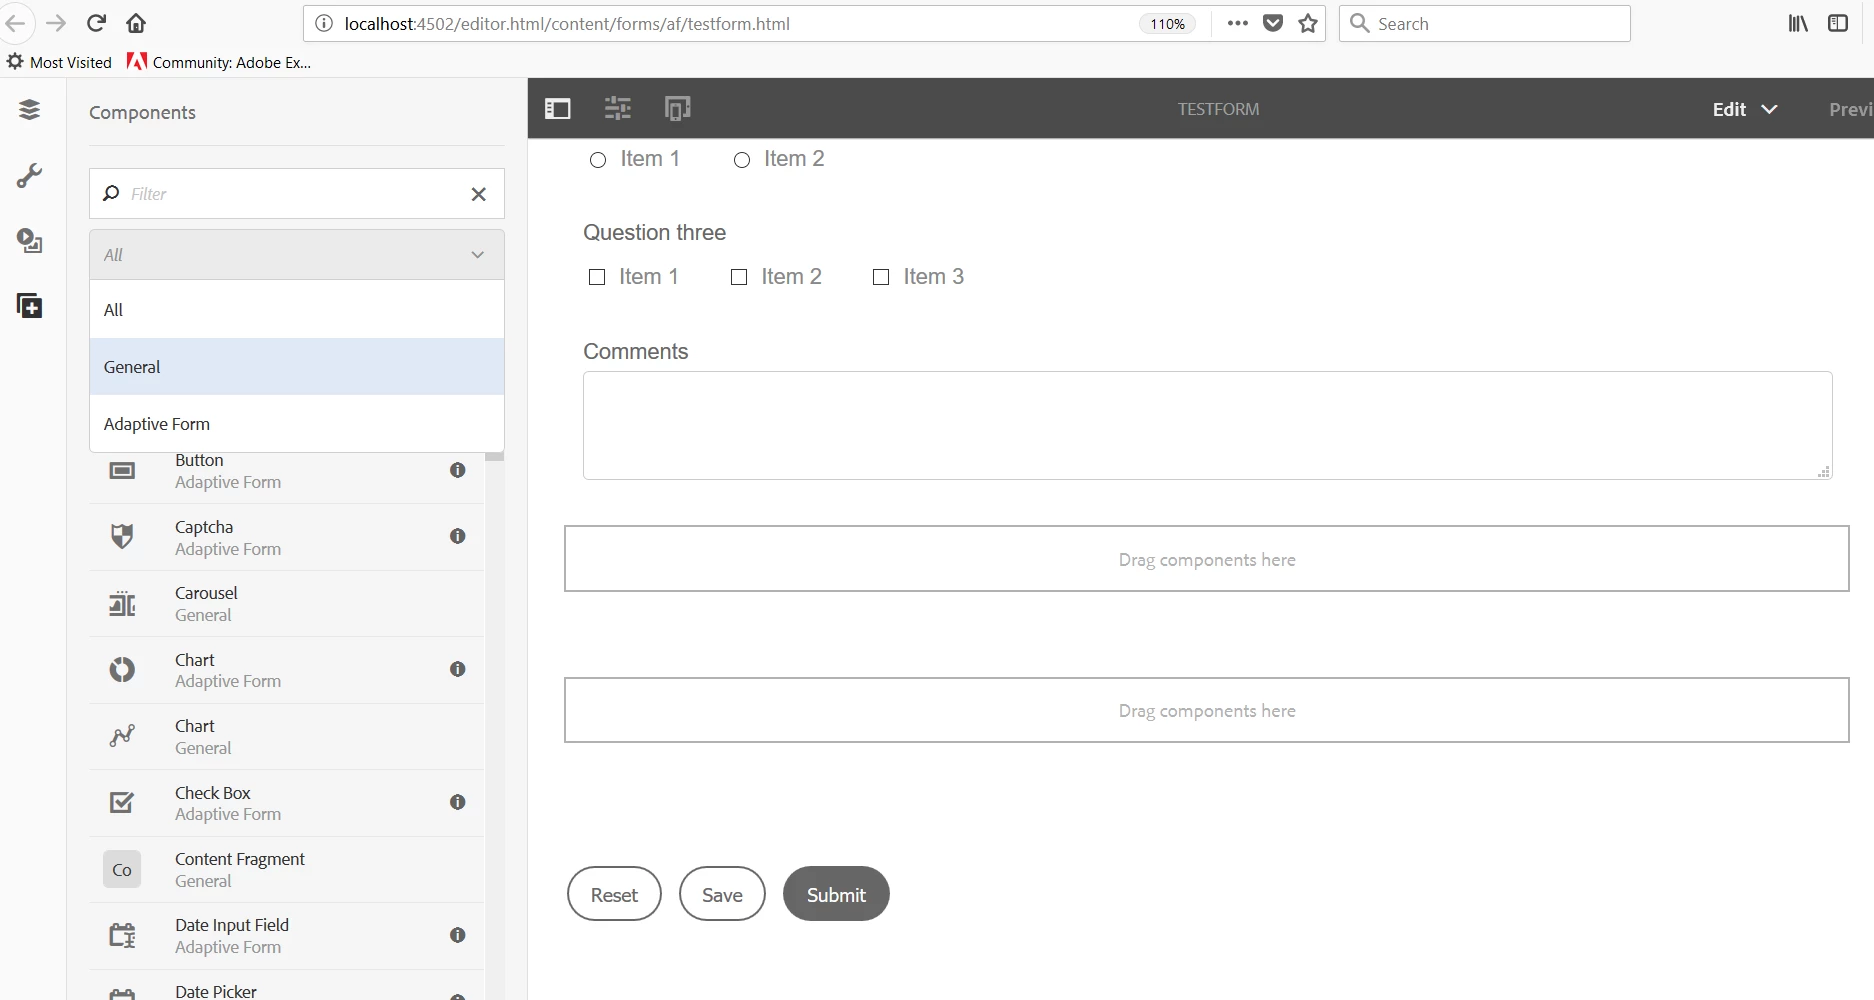Click inside the Comments text area
The height and width of the screenshot is (1000, 1874).
pyautogui.click(x=1207, y=426)
